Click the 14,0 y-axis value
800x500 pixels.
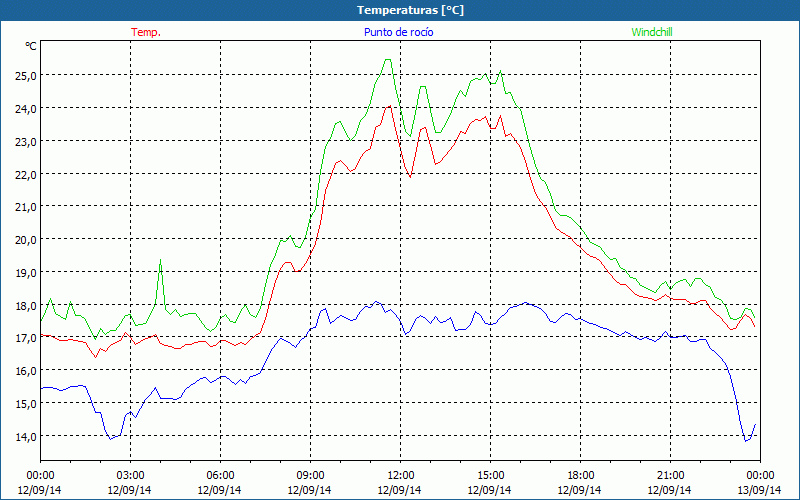pos(26,436)
